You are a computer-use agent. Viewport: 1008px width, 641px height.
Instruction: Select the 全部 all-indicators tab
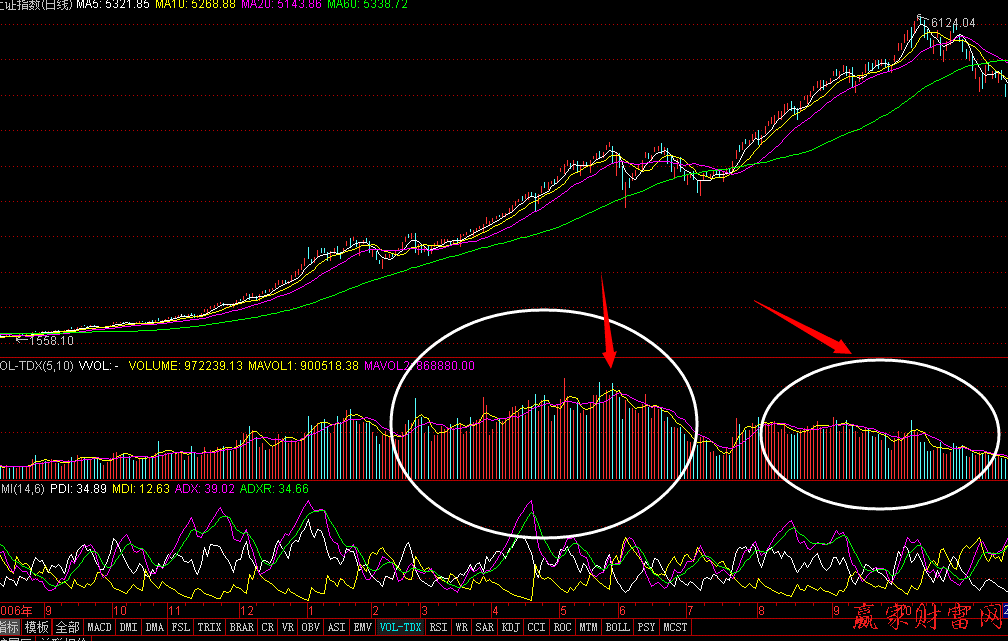[68, 628]
